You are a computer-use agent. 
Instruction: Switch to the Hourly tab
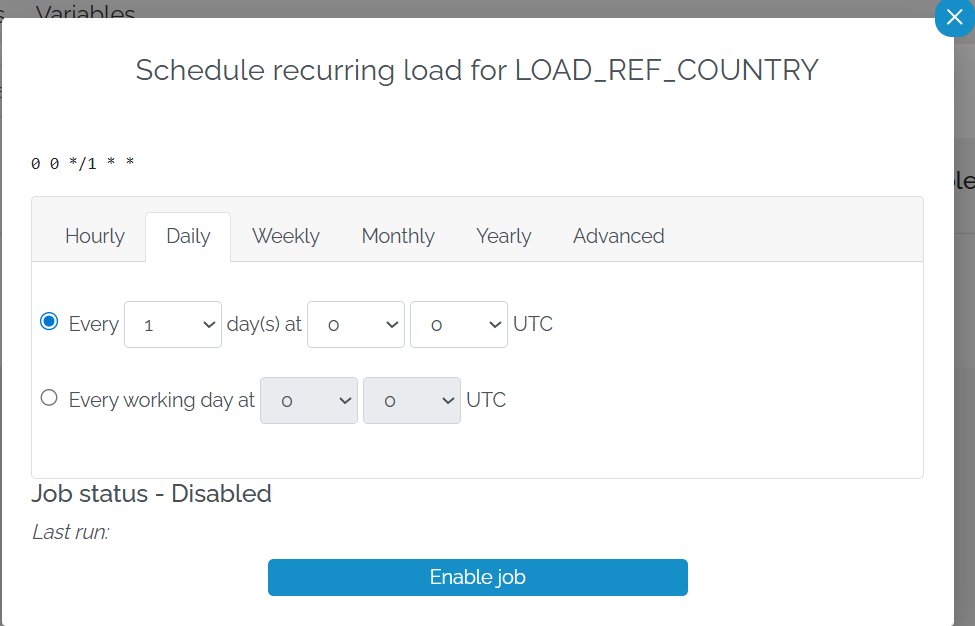[x=94, y=236]
